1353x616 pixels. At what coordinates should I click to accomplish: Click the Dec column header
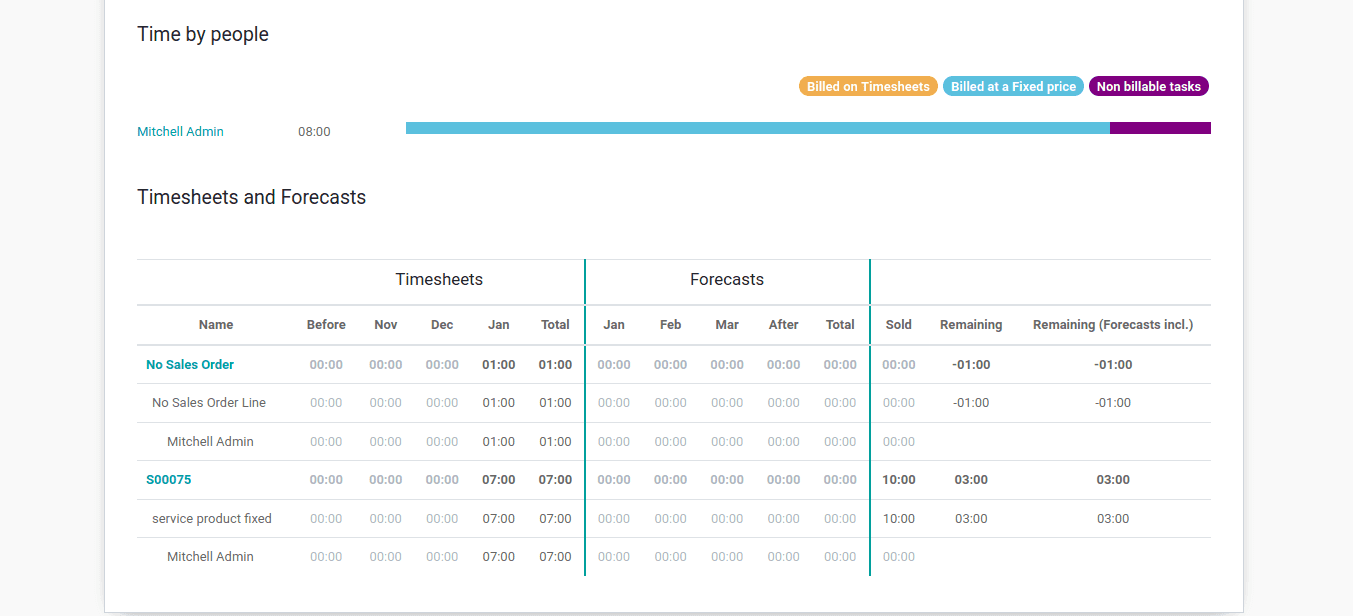(442, 325)
